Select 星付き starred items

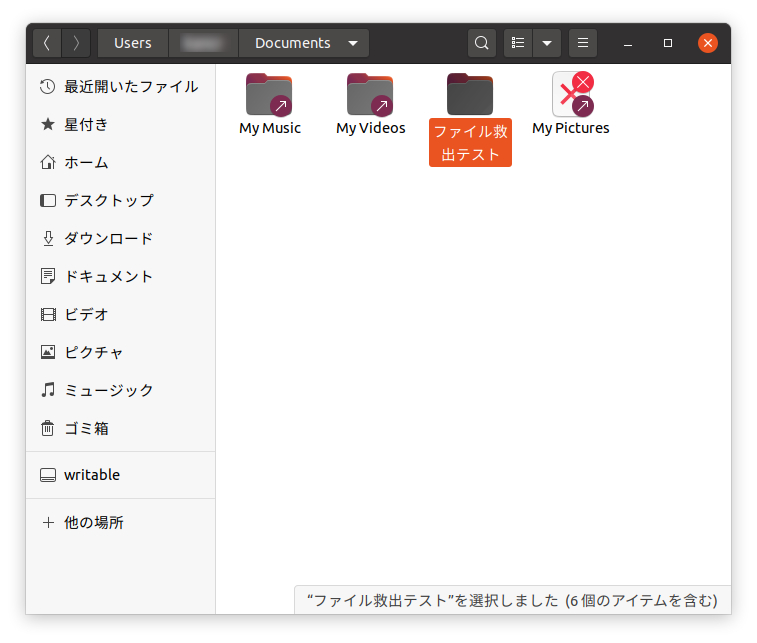[120, 125]
